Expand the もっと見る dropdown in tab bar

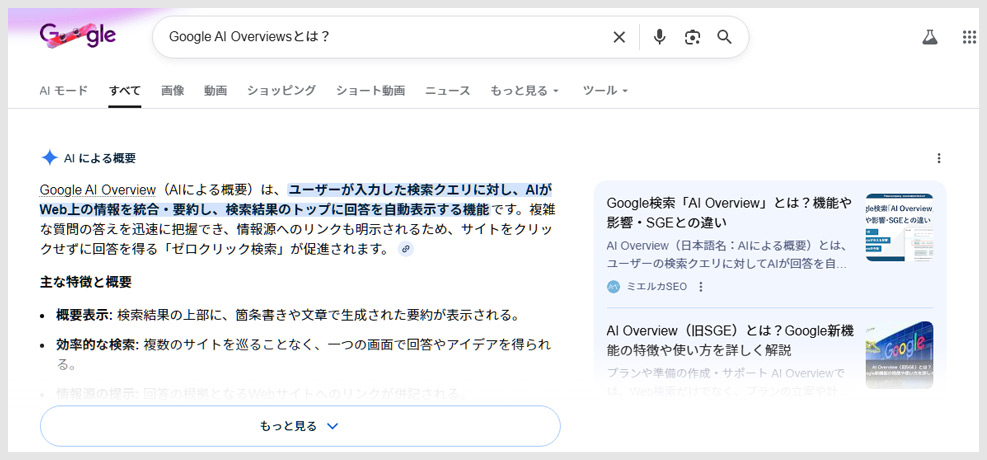pyautogui.click(x=524, y=91)
